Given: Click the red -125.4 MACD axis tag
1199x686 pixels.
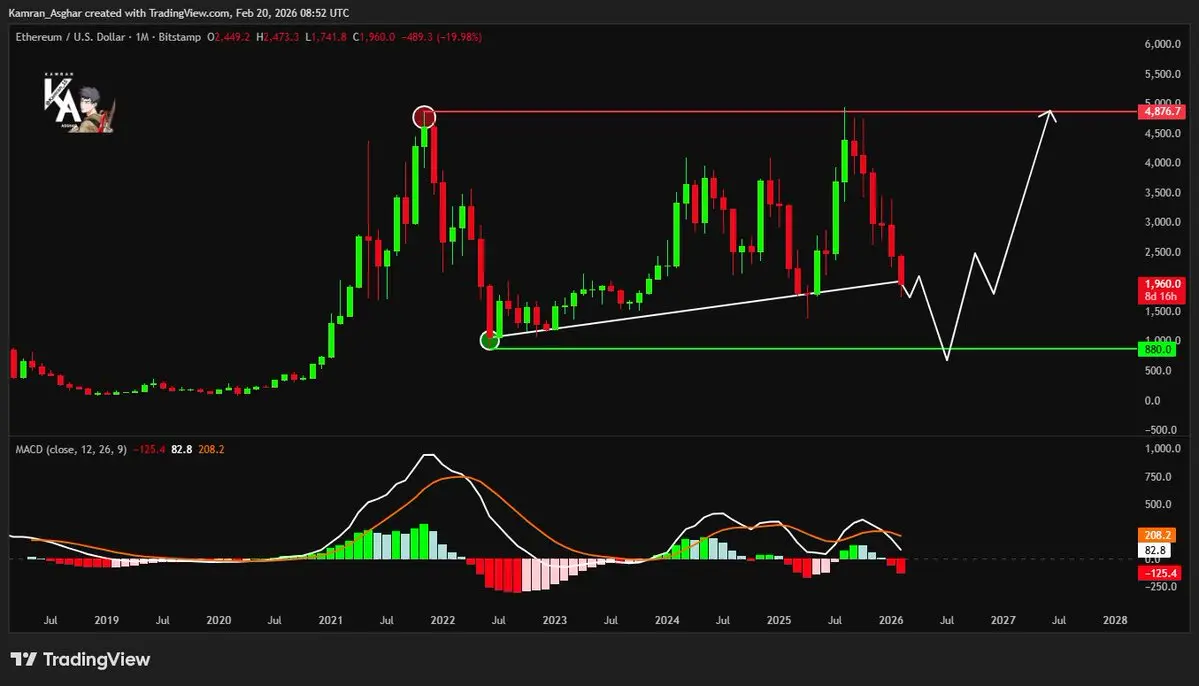Looking at the screenshot, I should click(x=1159, y=573).
